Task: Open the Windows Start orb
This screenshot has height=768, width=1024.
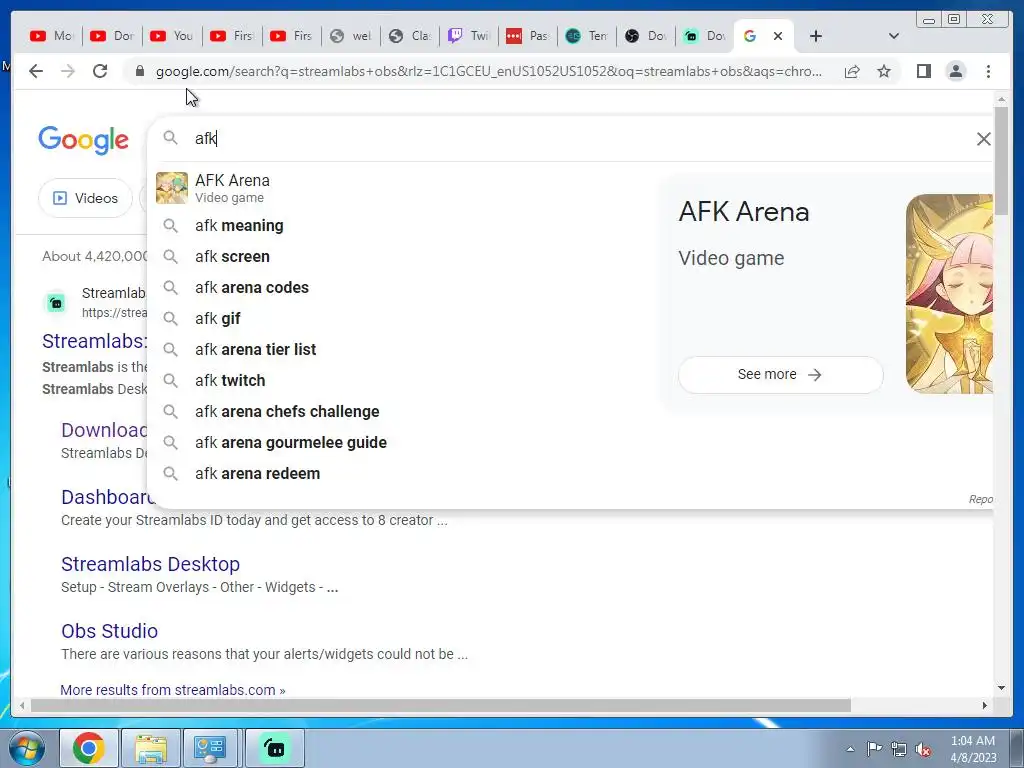Action: [x=27, y=748]
